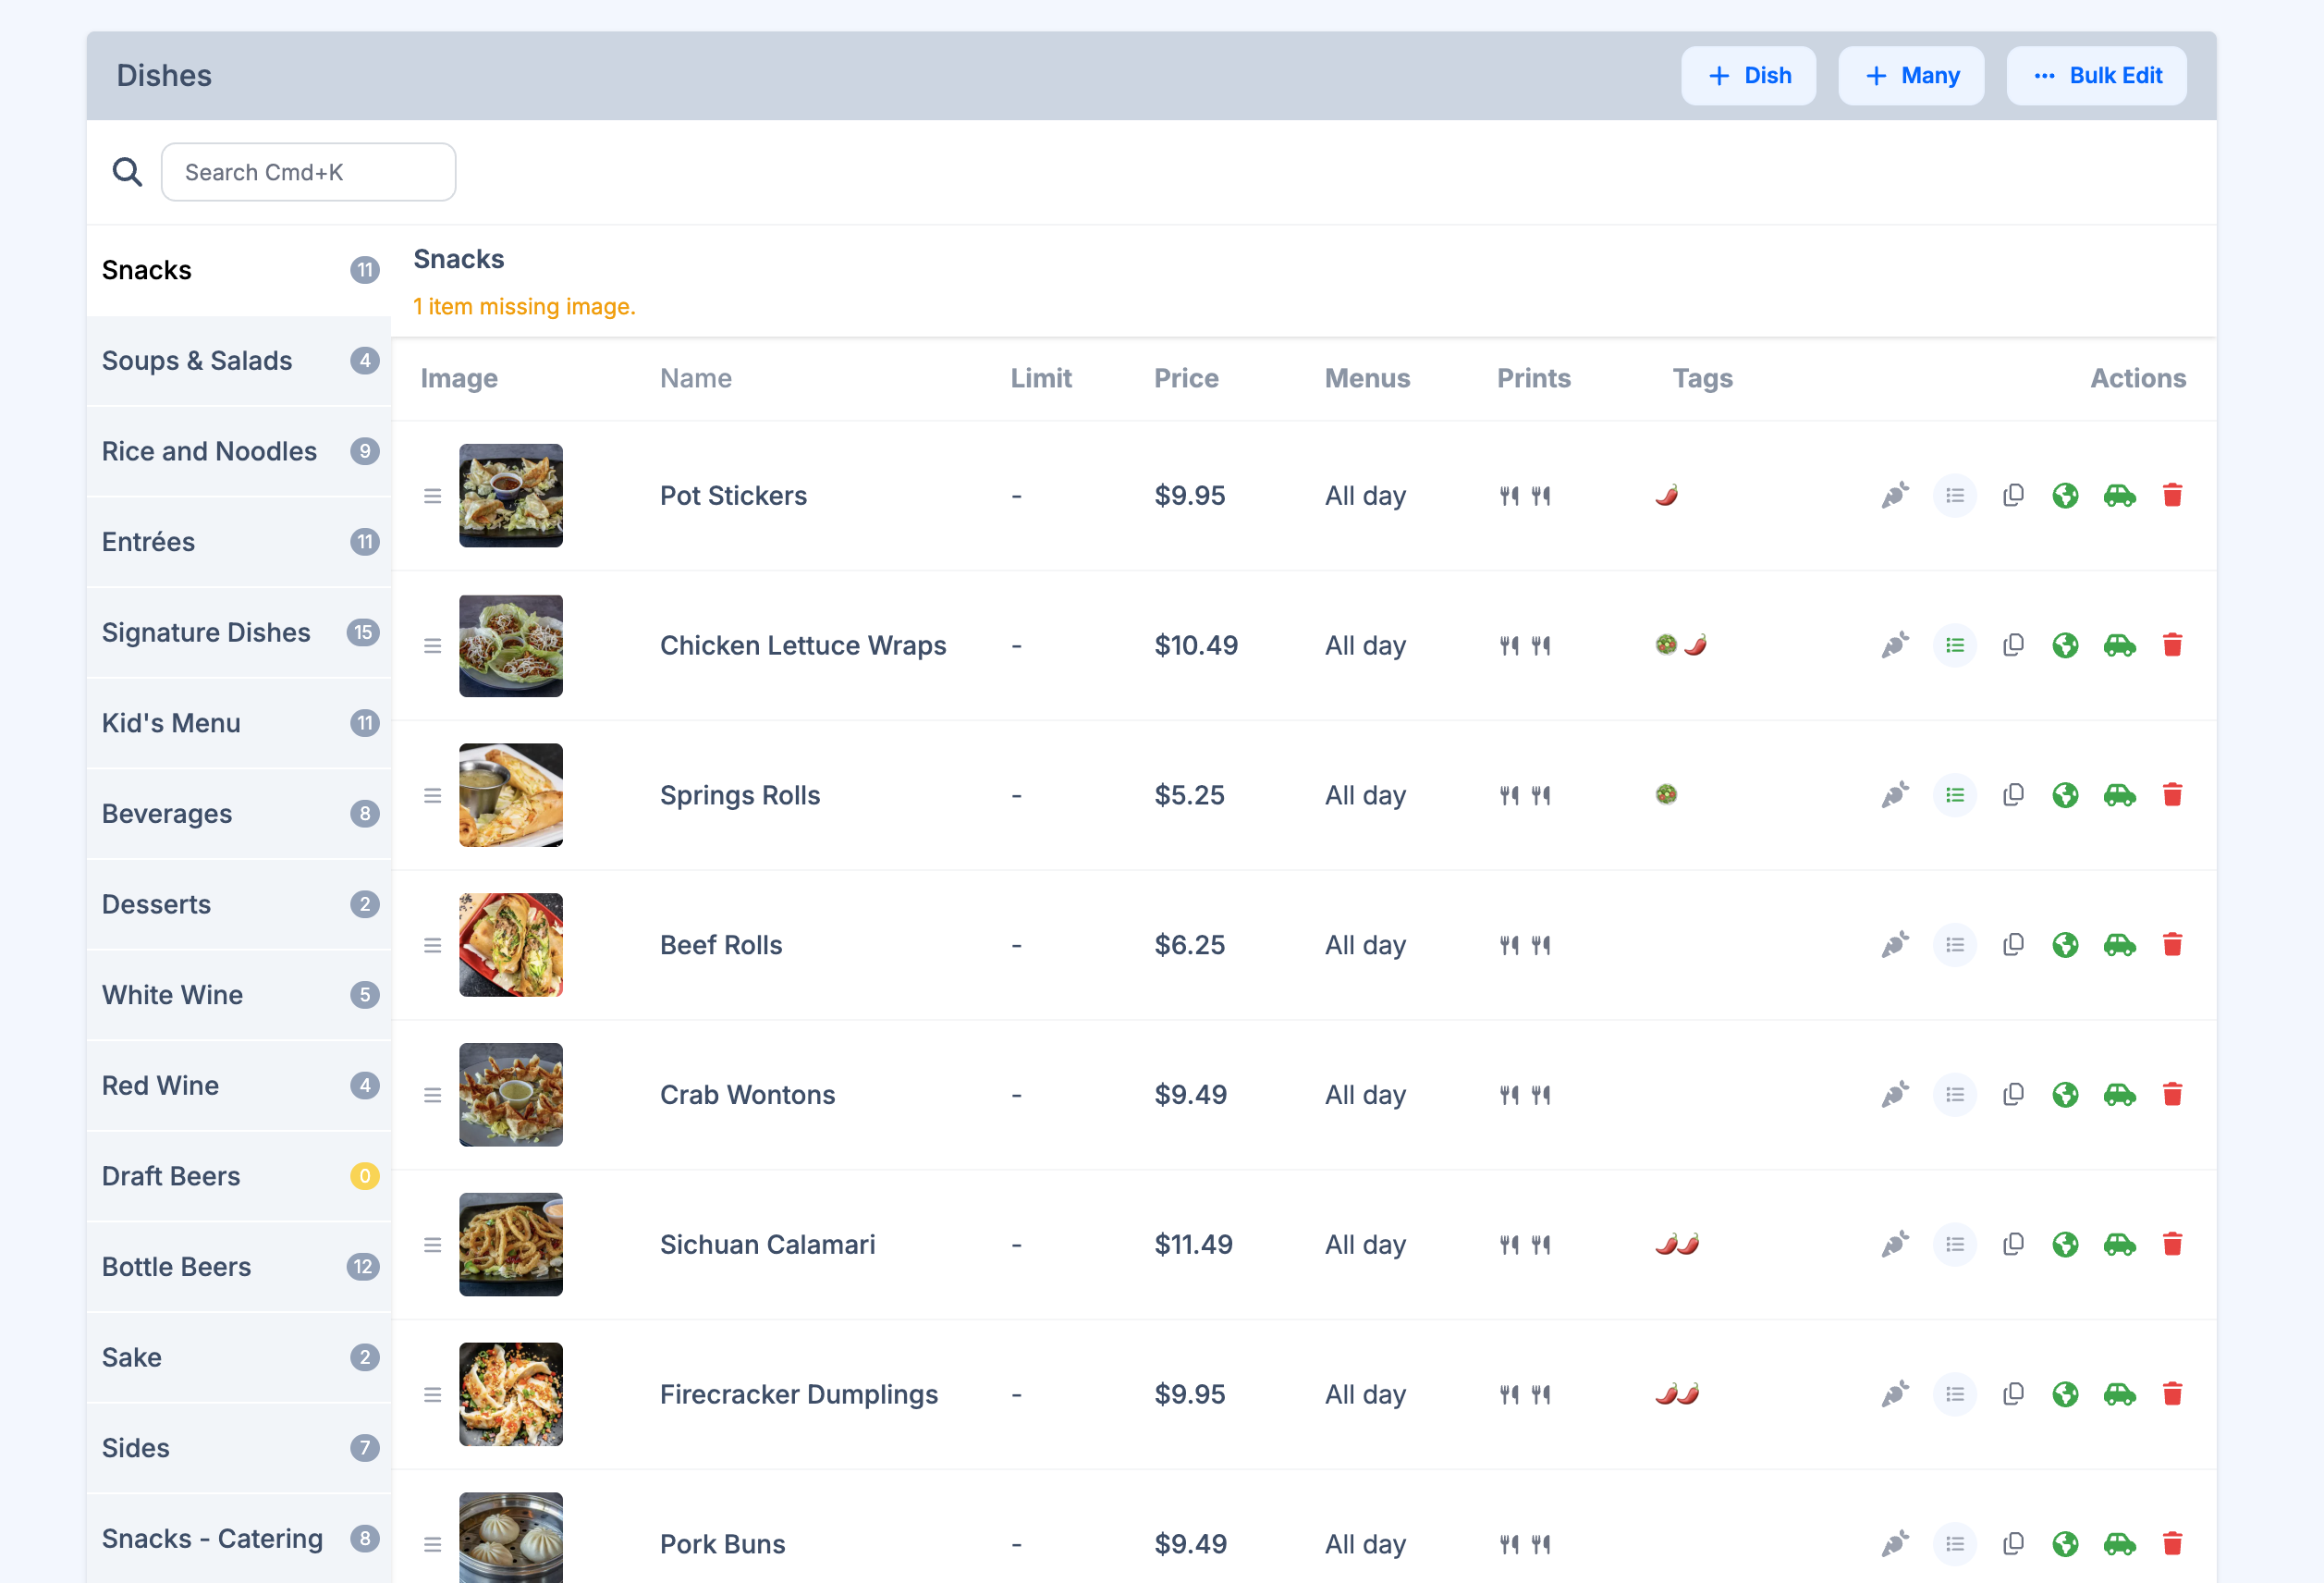This screenshot has height=1583, width=2324.
Task: Add a new dish with the Dish button
Action: [x=1748, y=75]
